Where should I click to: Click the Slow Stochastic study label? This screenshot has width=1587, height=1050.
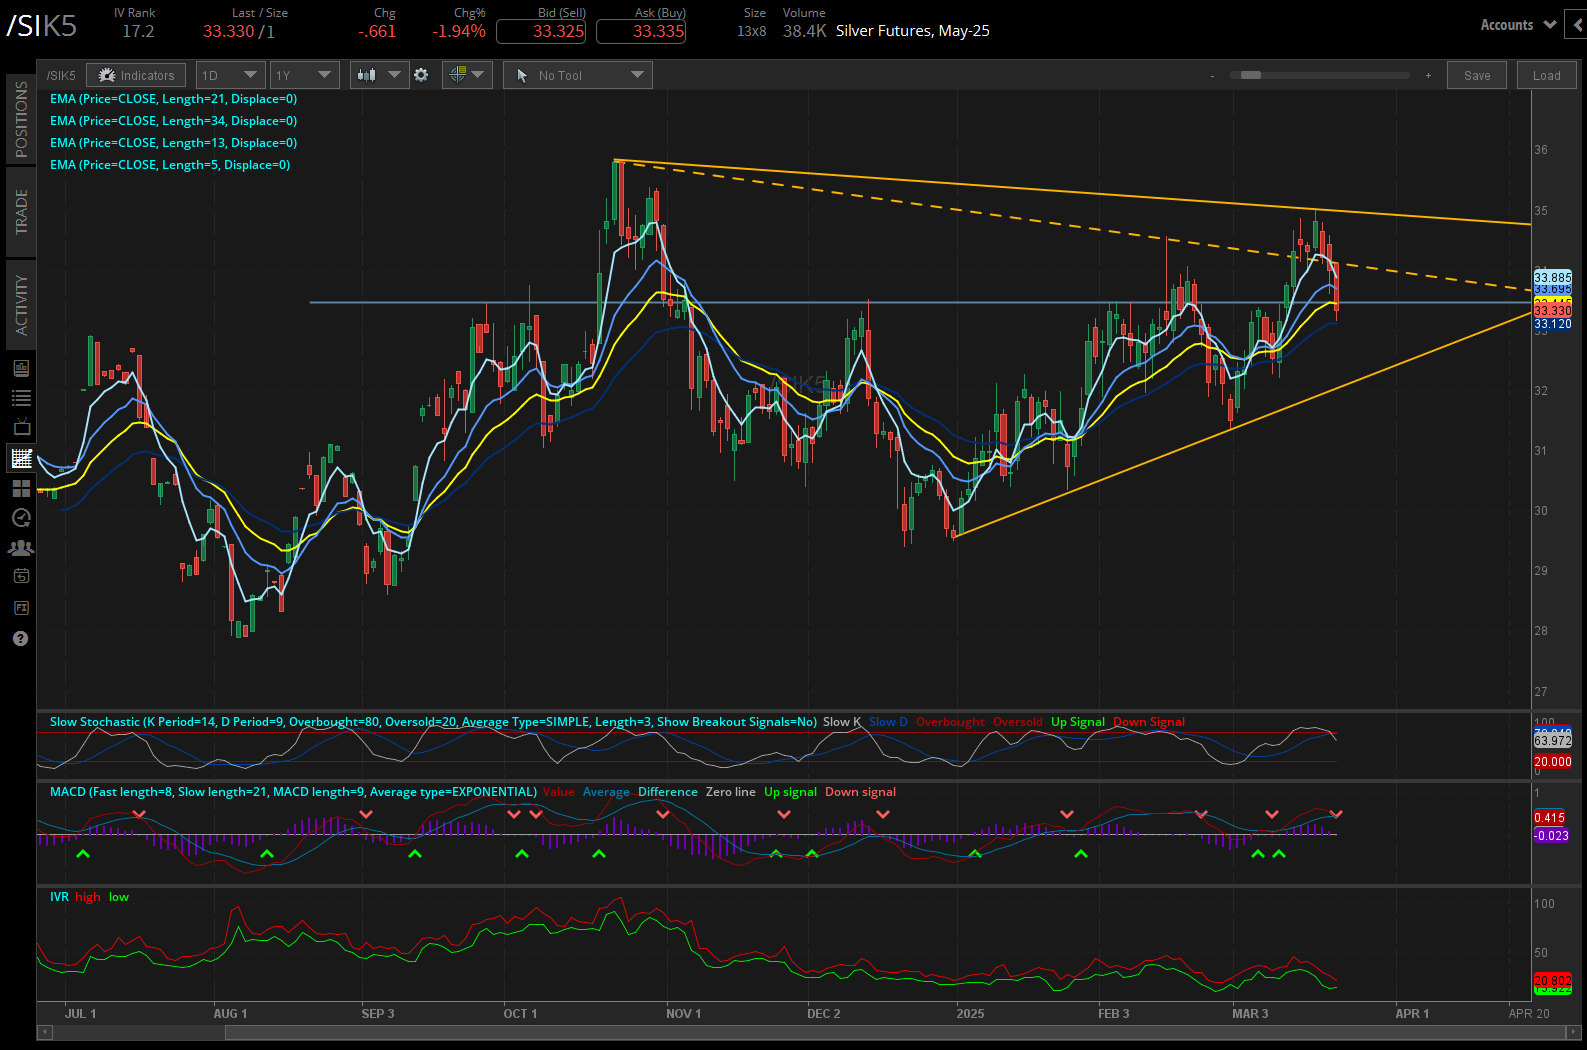tap(433, 722)
